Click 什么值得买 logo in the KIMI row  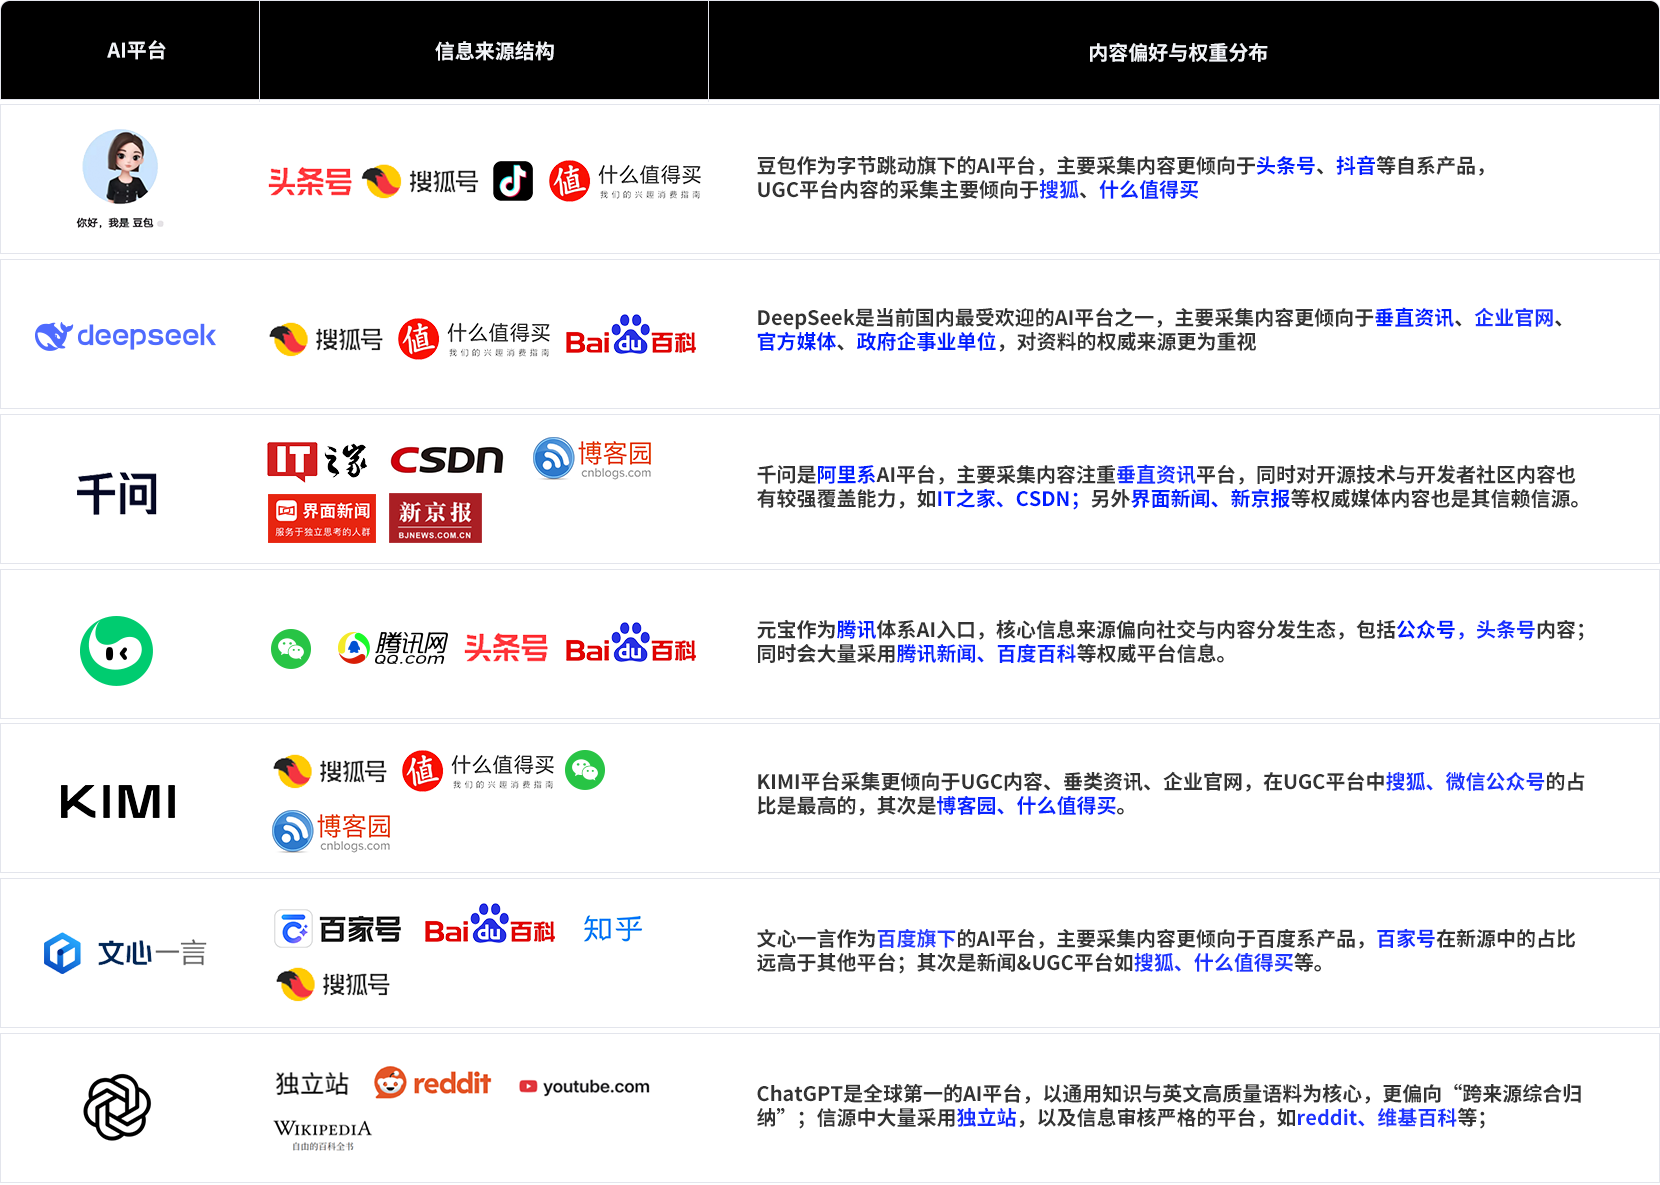point(479,771)
